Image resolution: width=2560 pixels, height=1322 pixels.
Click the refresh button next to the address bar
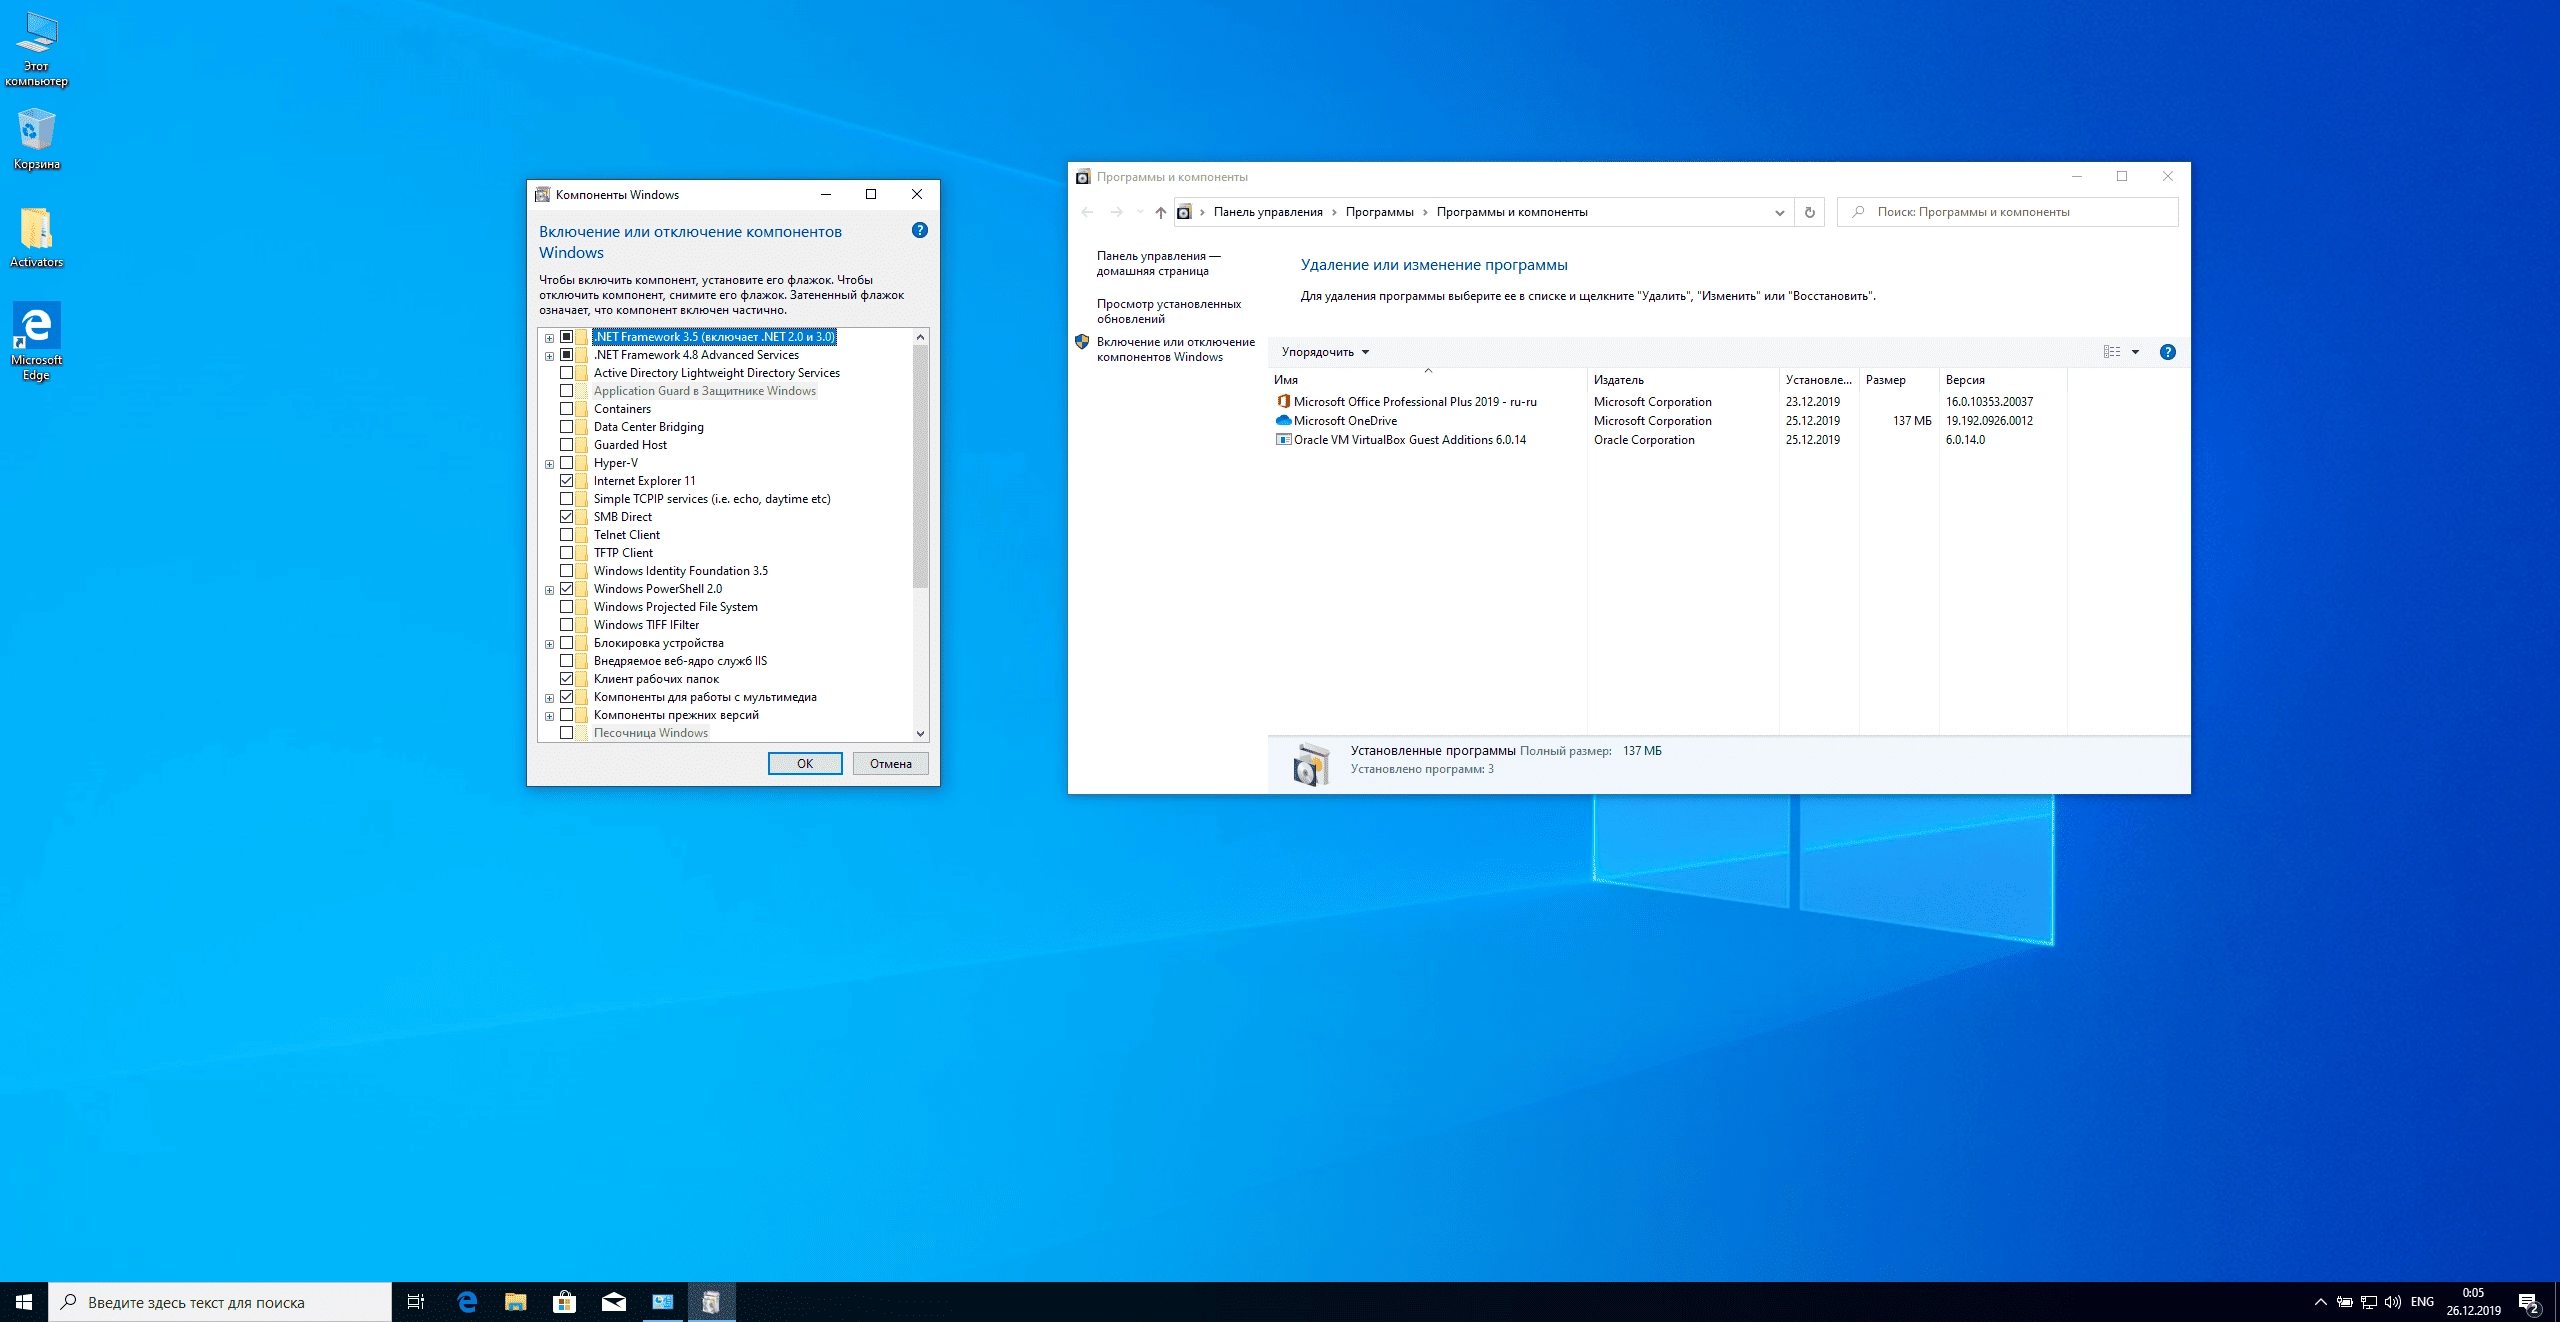tap(1809, 212)
